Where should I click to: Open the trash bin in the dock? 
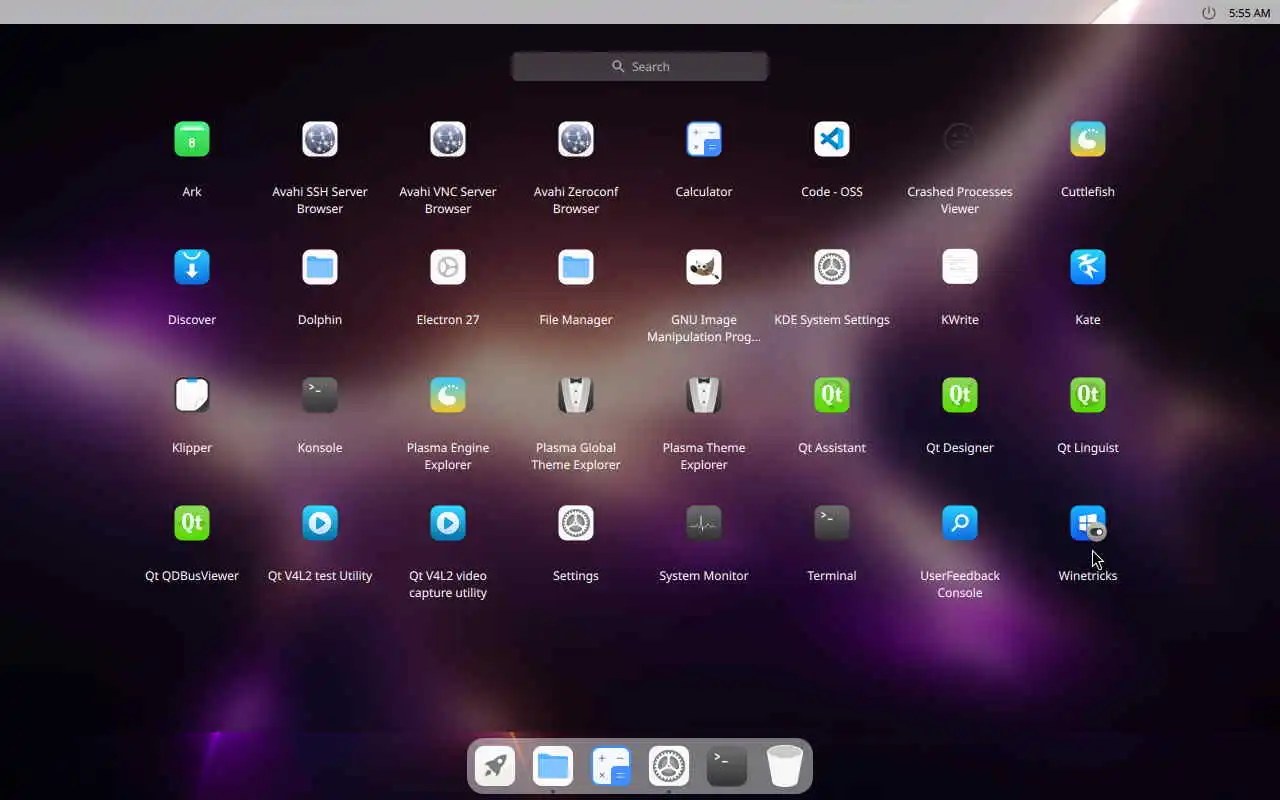(785, 767)
